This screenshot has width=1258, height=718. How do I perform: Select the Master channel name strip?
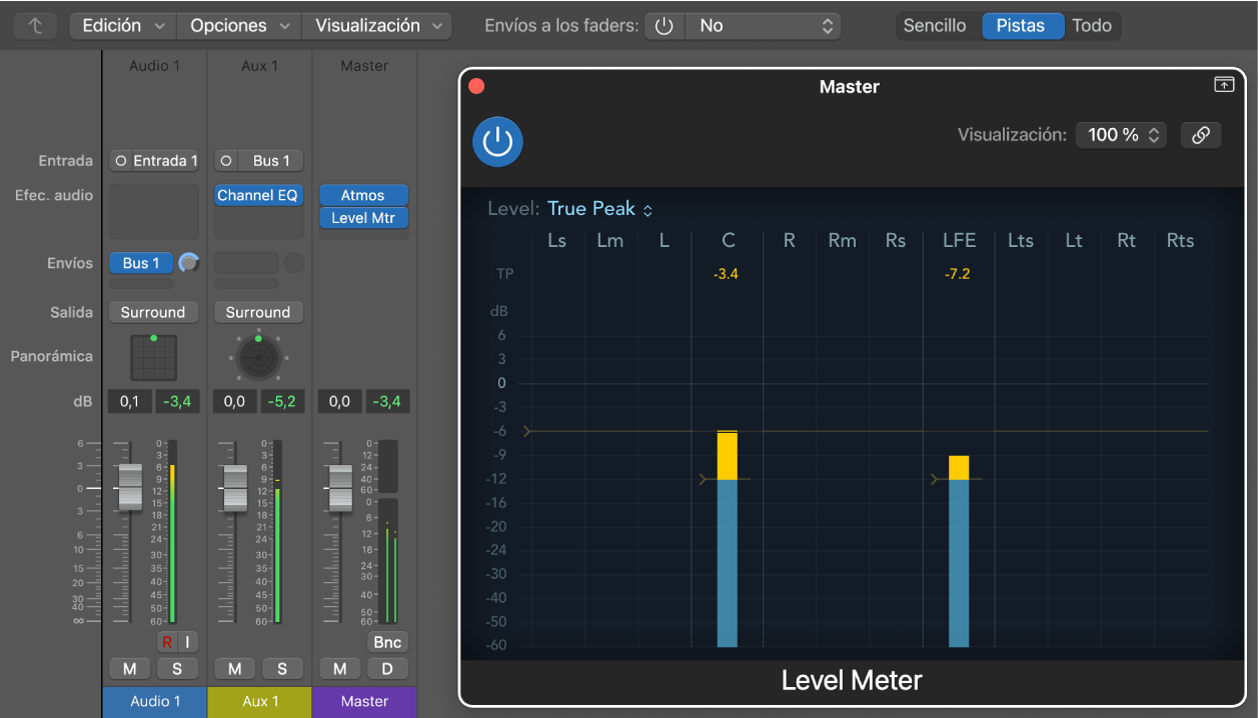tap(364, 702)
